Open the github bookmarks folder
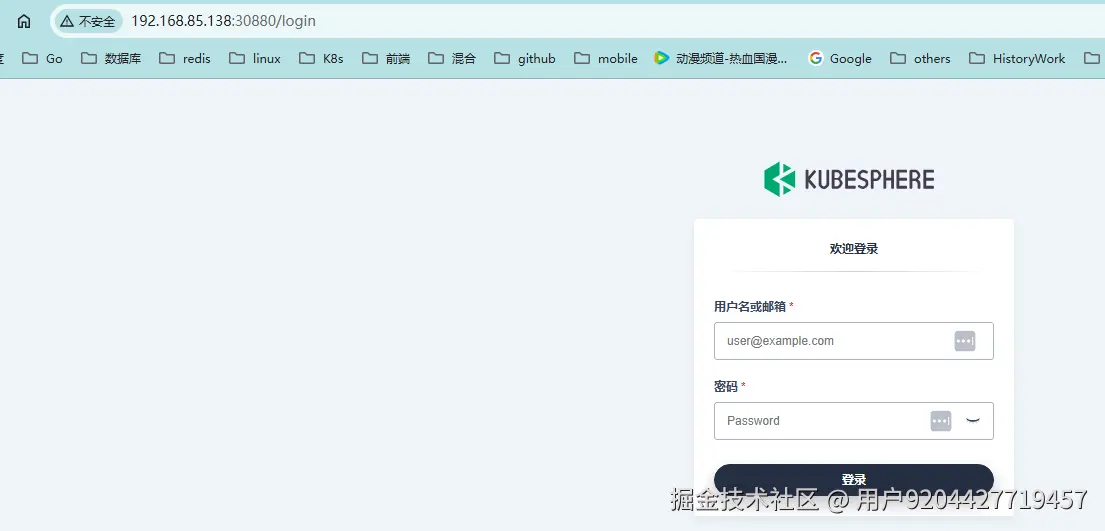The height and width of the screenshot is (531, 1105). tap(525, 59)
